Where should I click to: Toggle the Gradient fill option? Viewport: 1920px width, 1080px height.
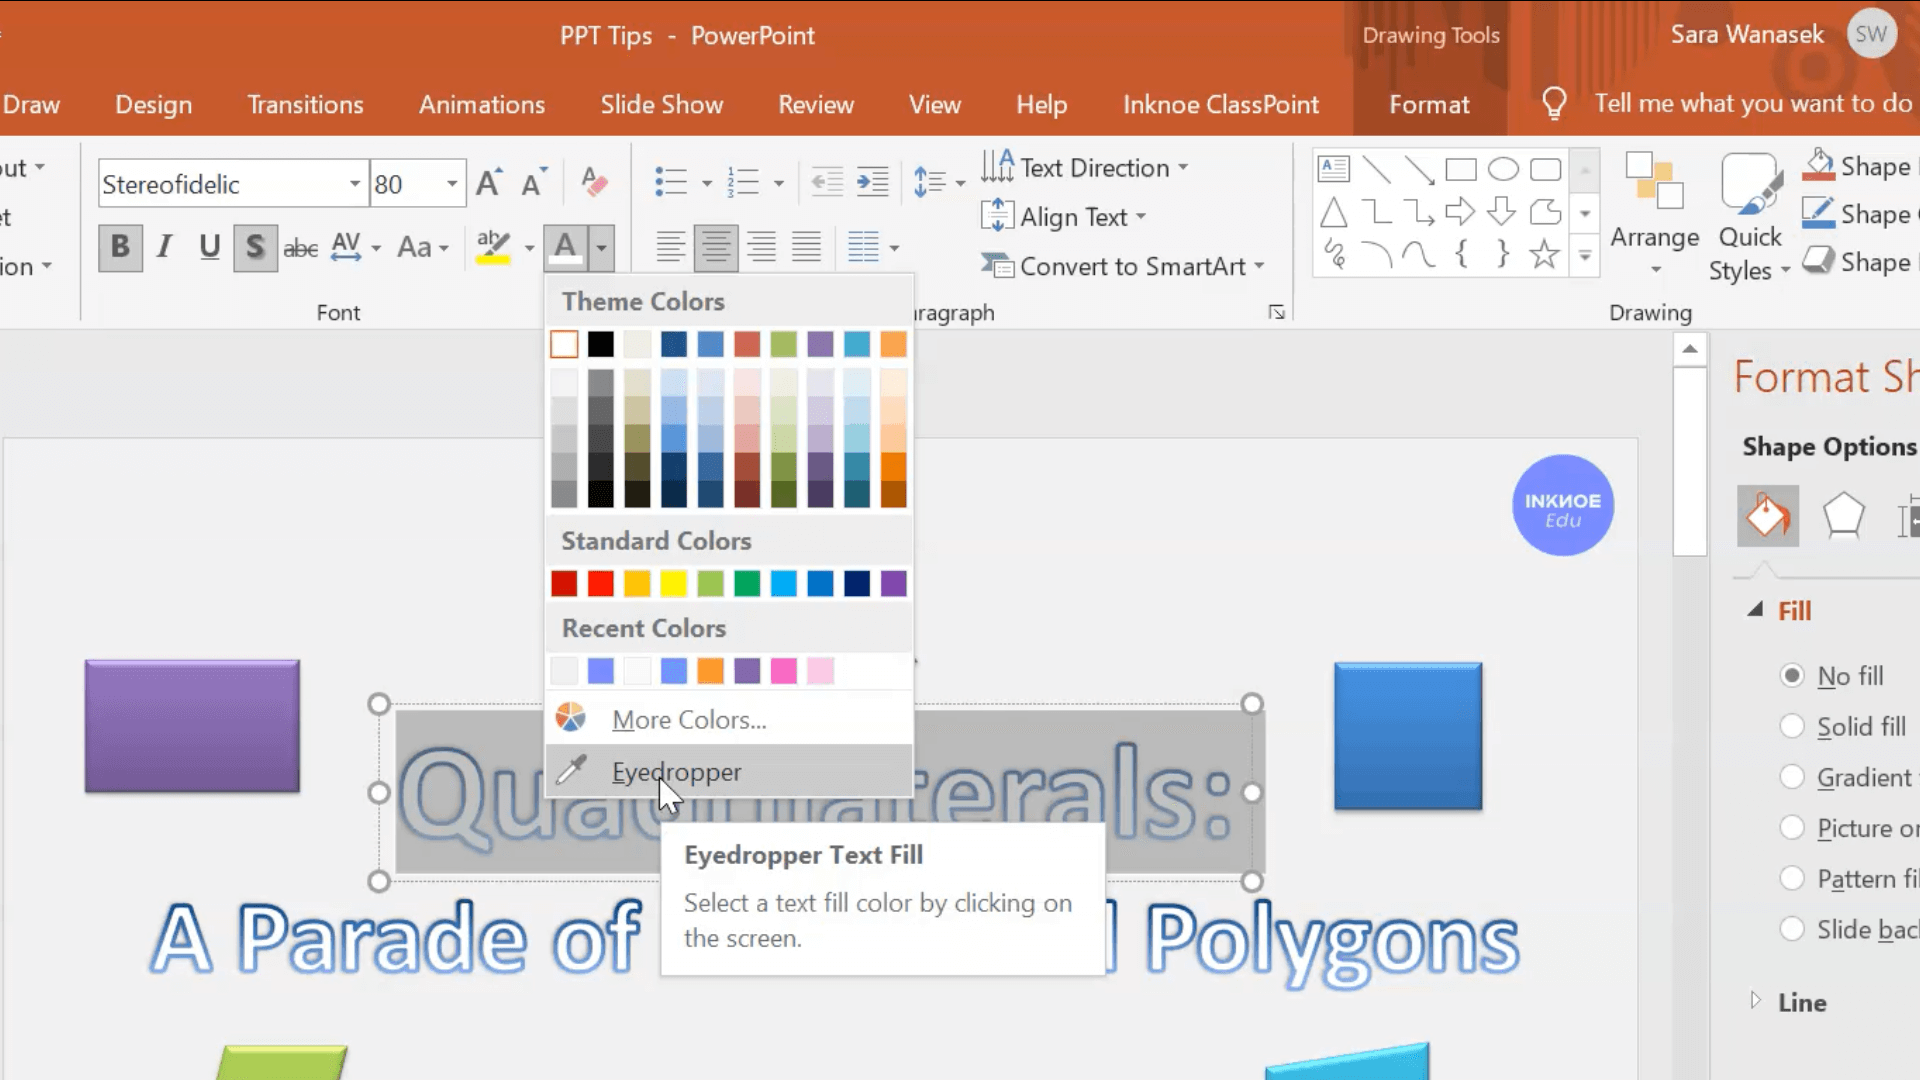coord(1792,775)
